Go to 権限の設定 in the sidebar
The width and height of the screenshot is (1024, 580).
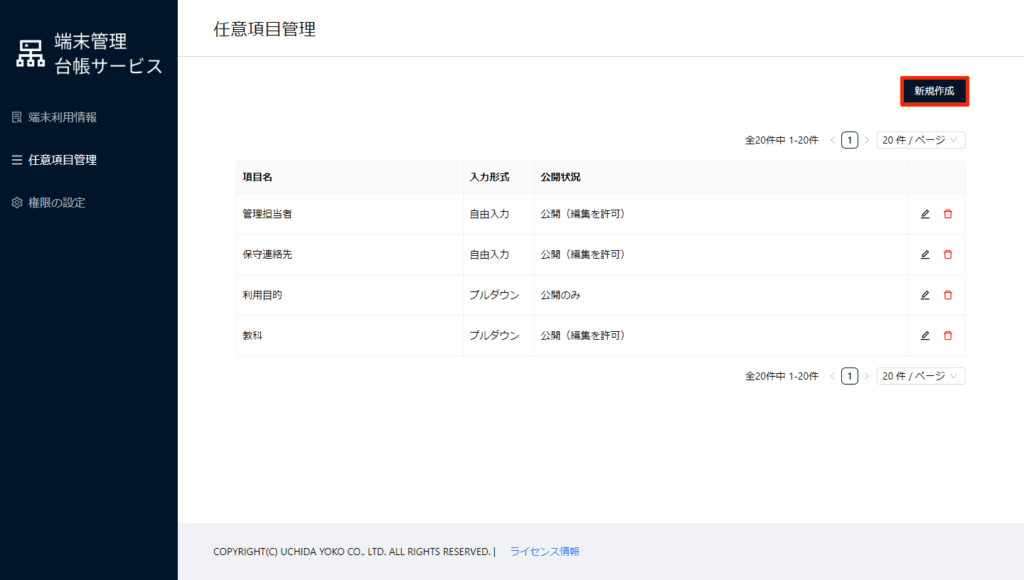[56, 202]
